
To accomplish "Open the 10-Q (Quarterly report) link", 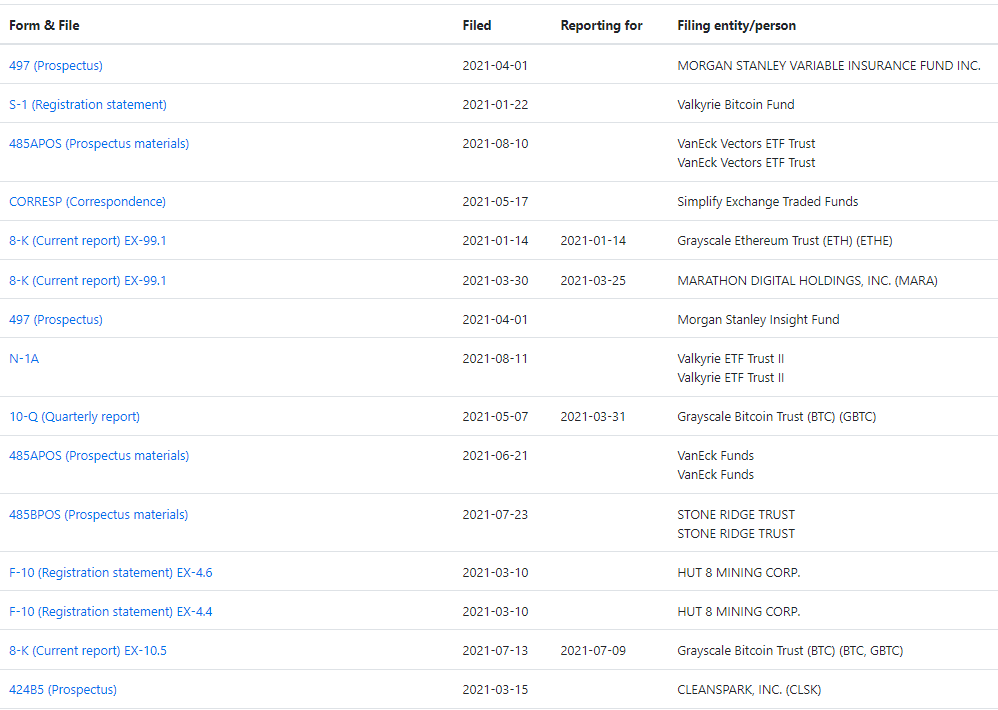I will [74, 417].
